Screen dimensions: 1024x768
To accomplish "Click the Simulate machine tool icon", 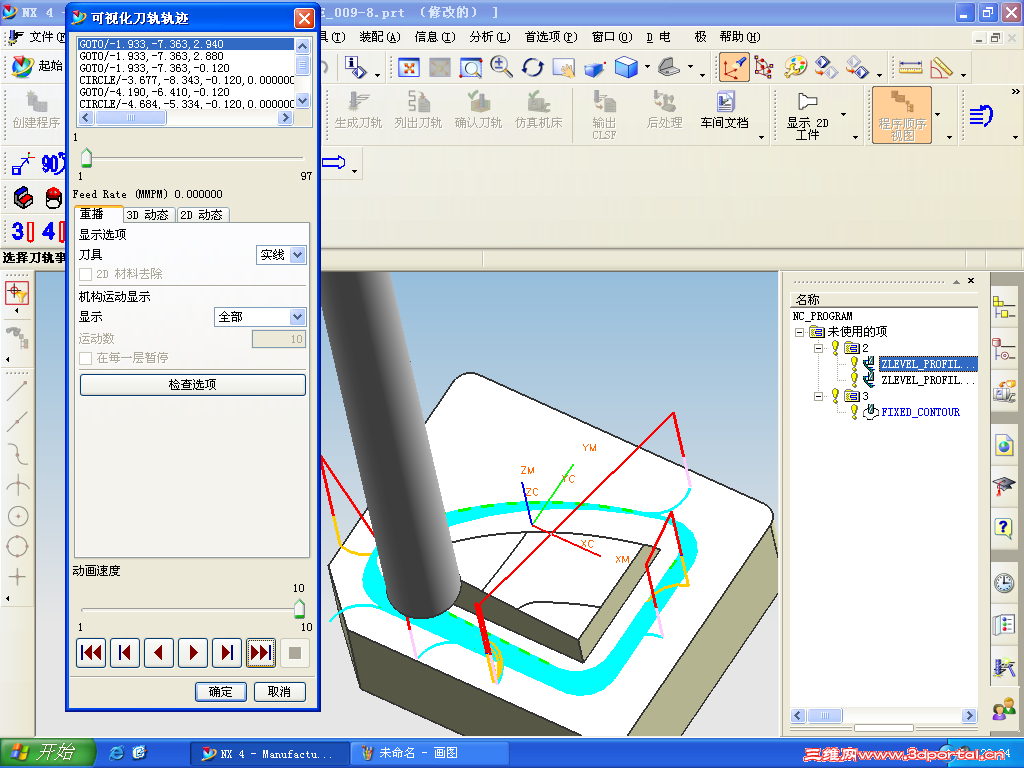I will (538, 111).
